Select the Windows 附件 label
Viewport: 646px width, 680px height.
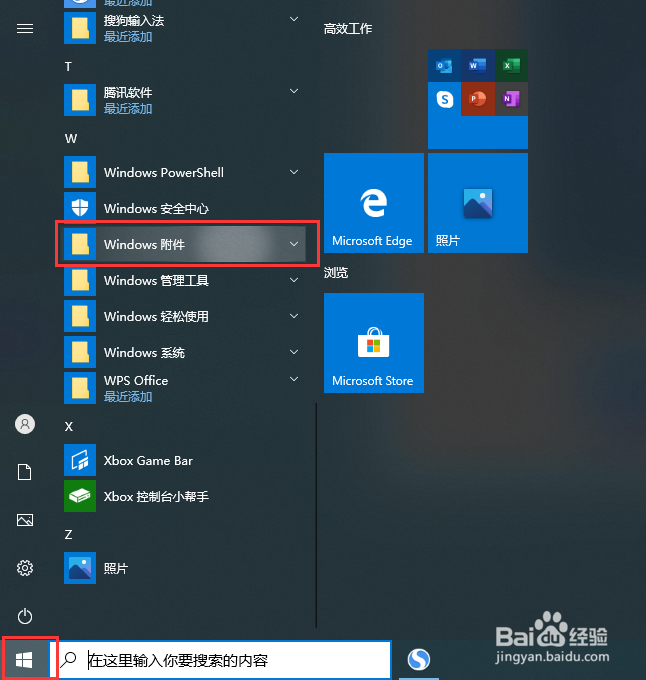point(144,245)
